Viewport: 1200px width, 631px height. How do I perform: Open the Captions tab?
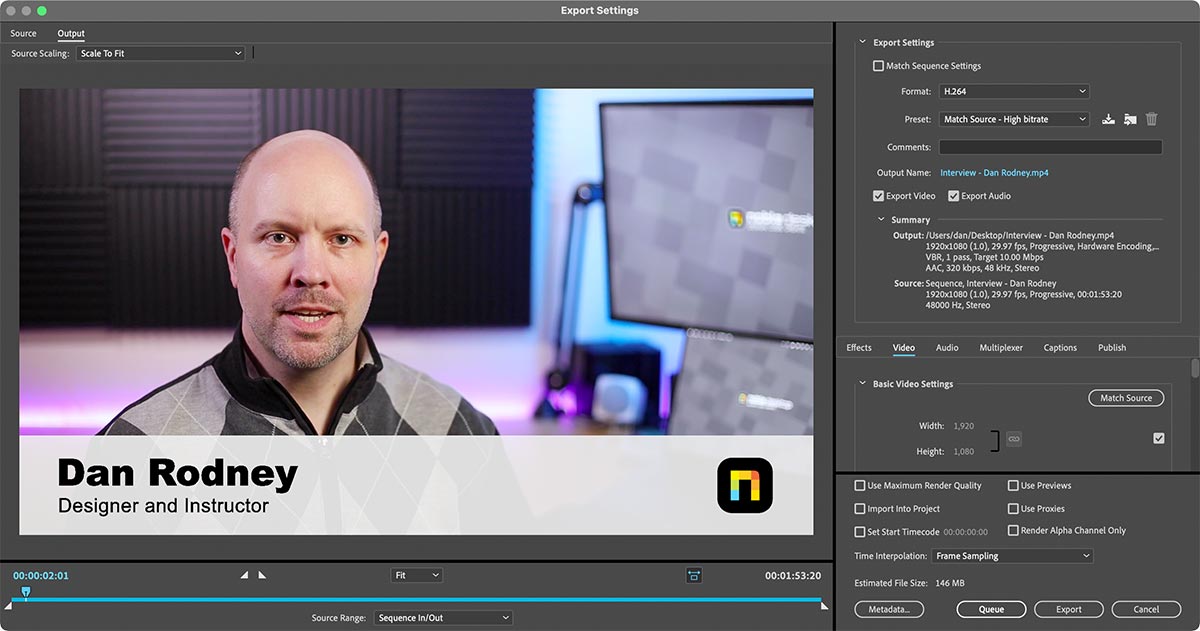1060,347
